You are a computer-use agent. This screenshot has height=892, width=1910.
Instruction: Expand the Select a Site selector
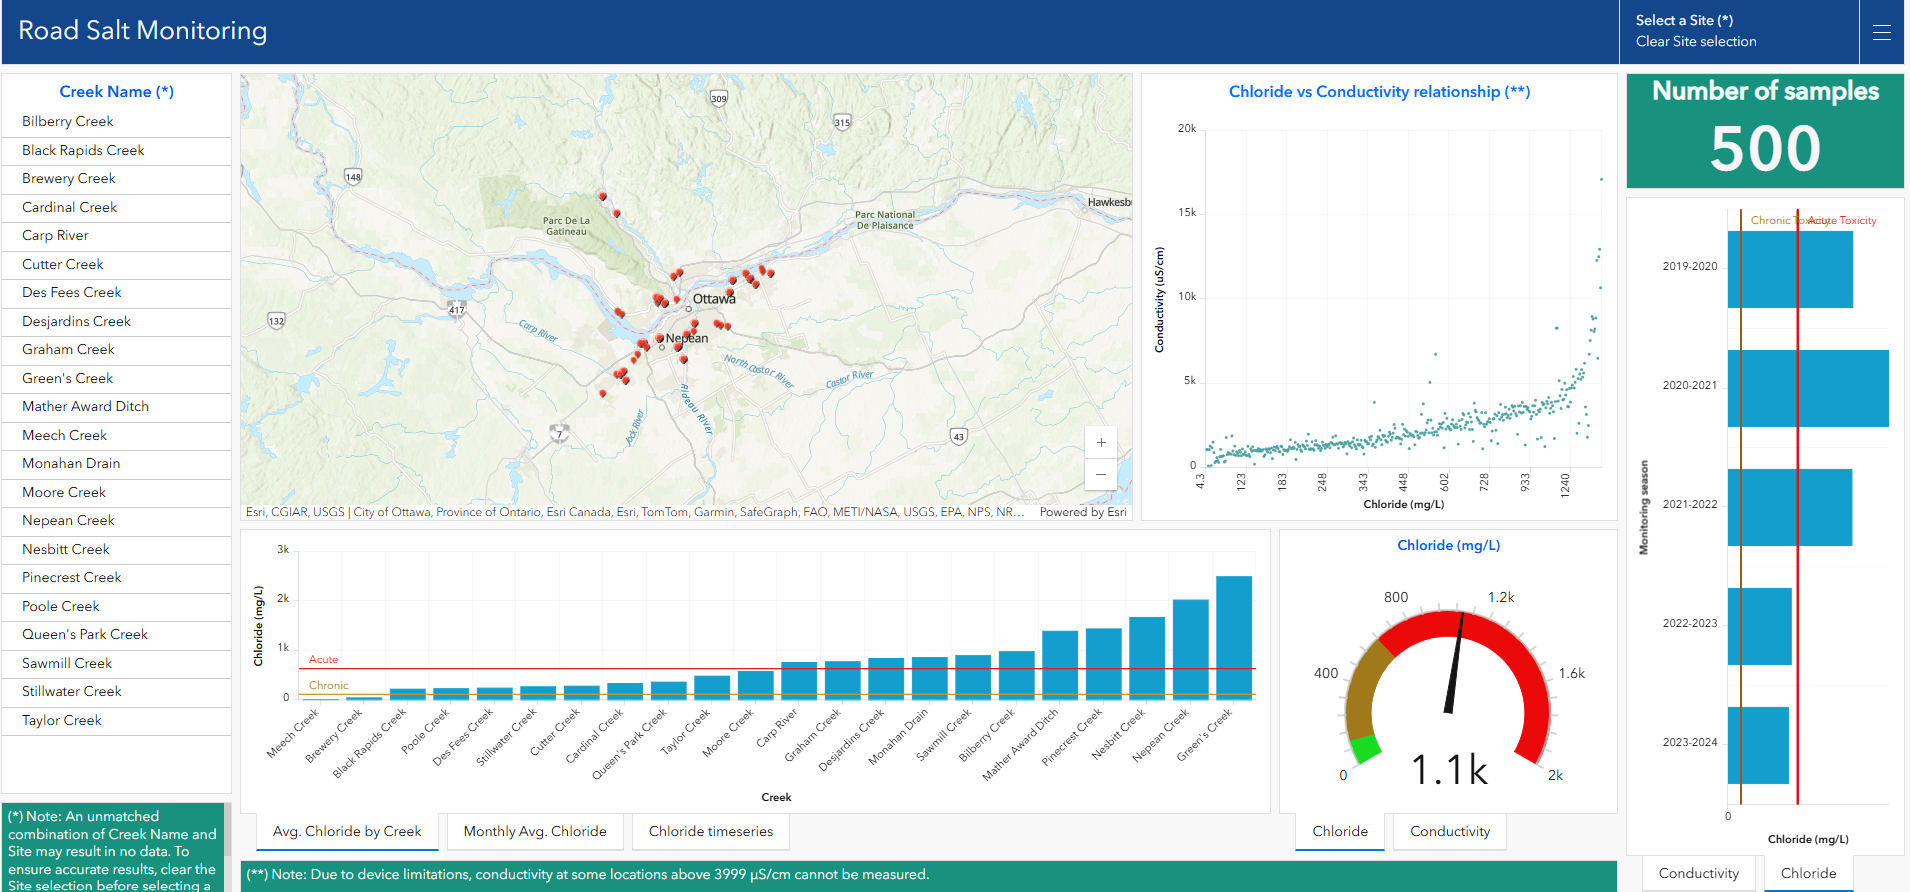point(1684,20)
